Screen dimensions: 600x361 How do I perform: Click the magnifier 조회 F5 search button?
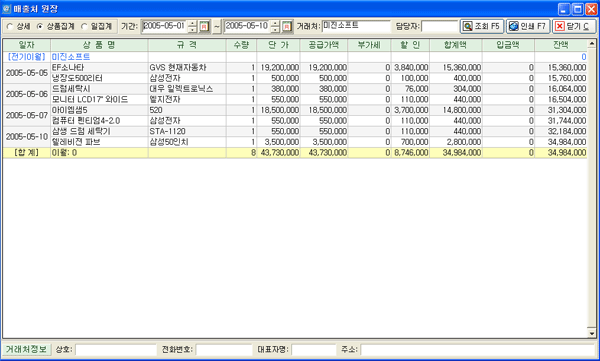[x=482, y=26]
